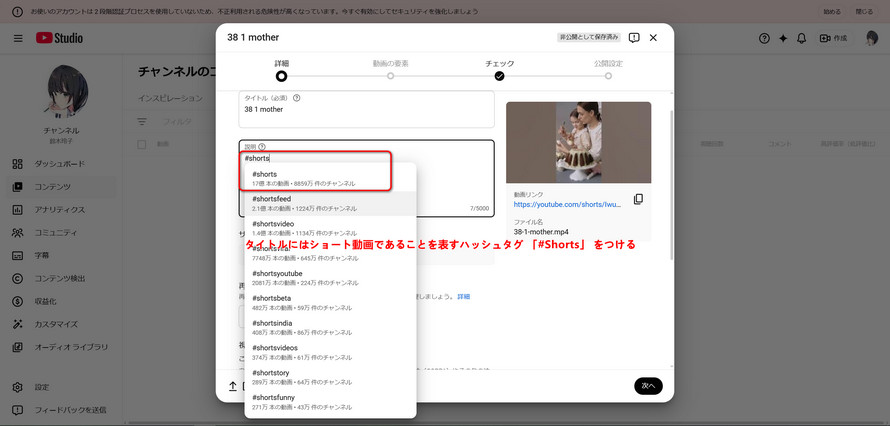Image resolution: width=890 pixels, height=426 pixels.
Task: Click the title field containing 38 1 mother
Action: (366, 109)
